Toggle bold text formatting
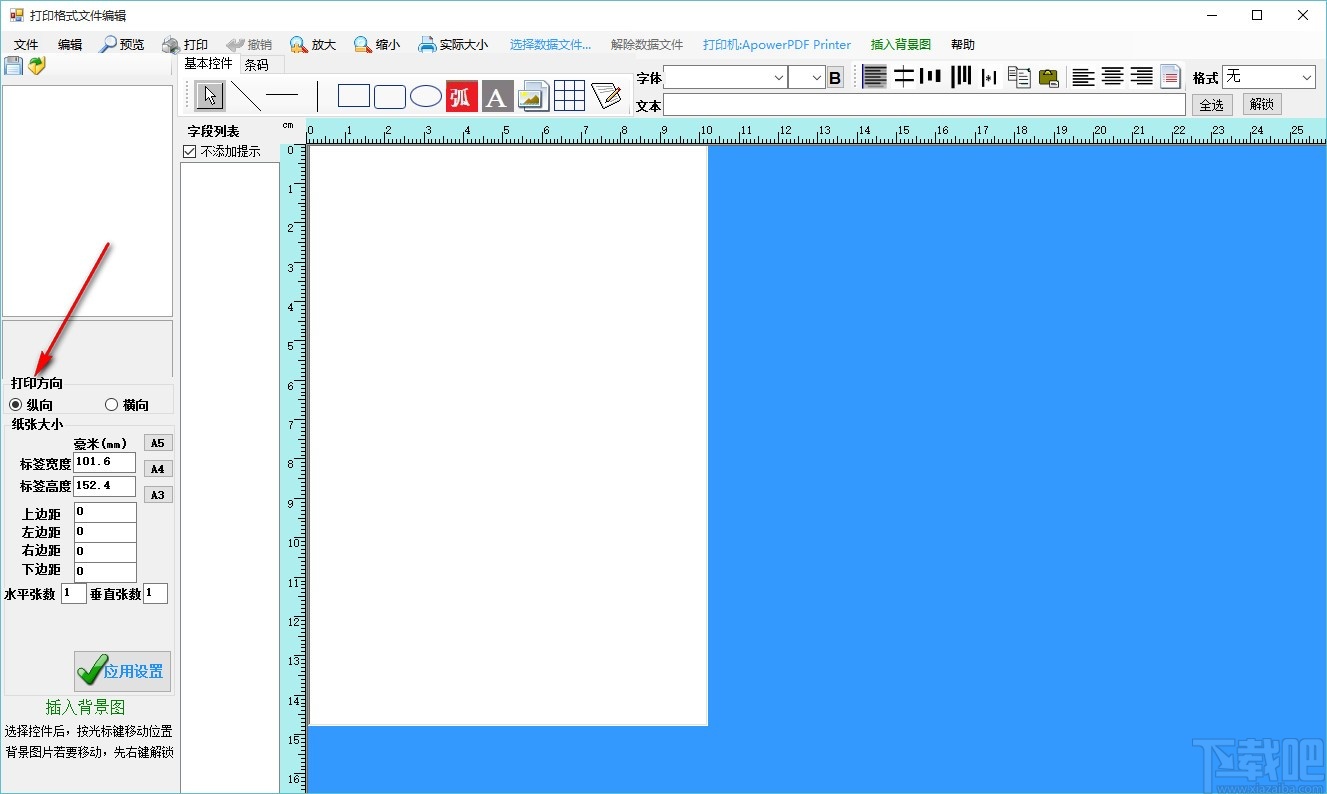 835,77
